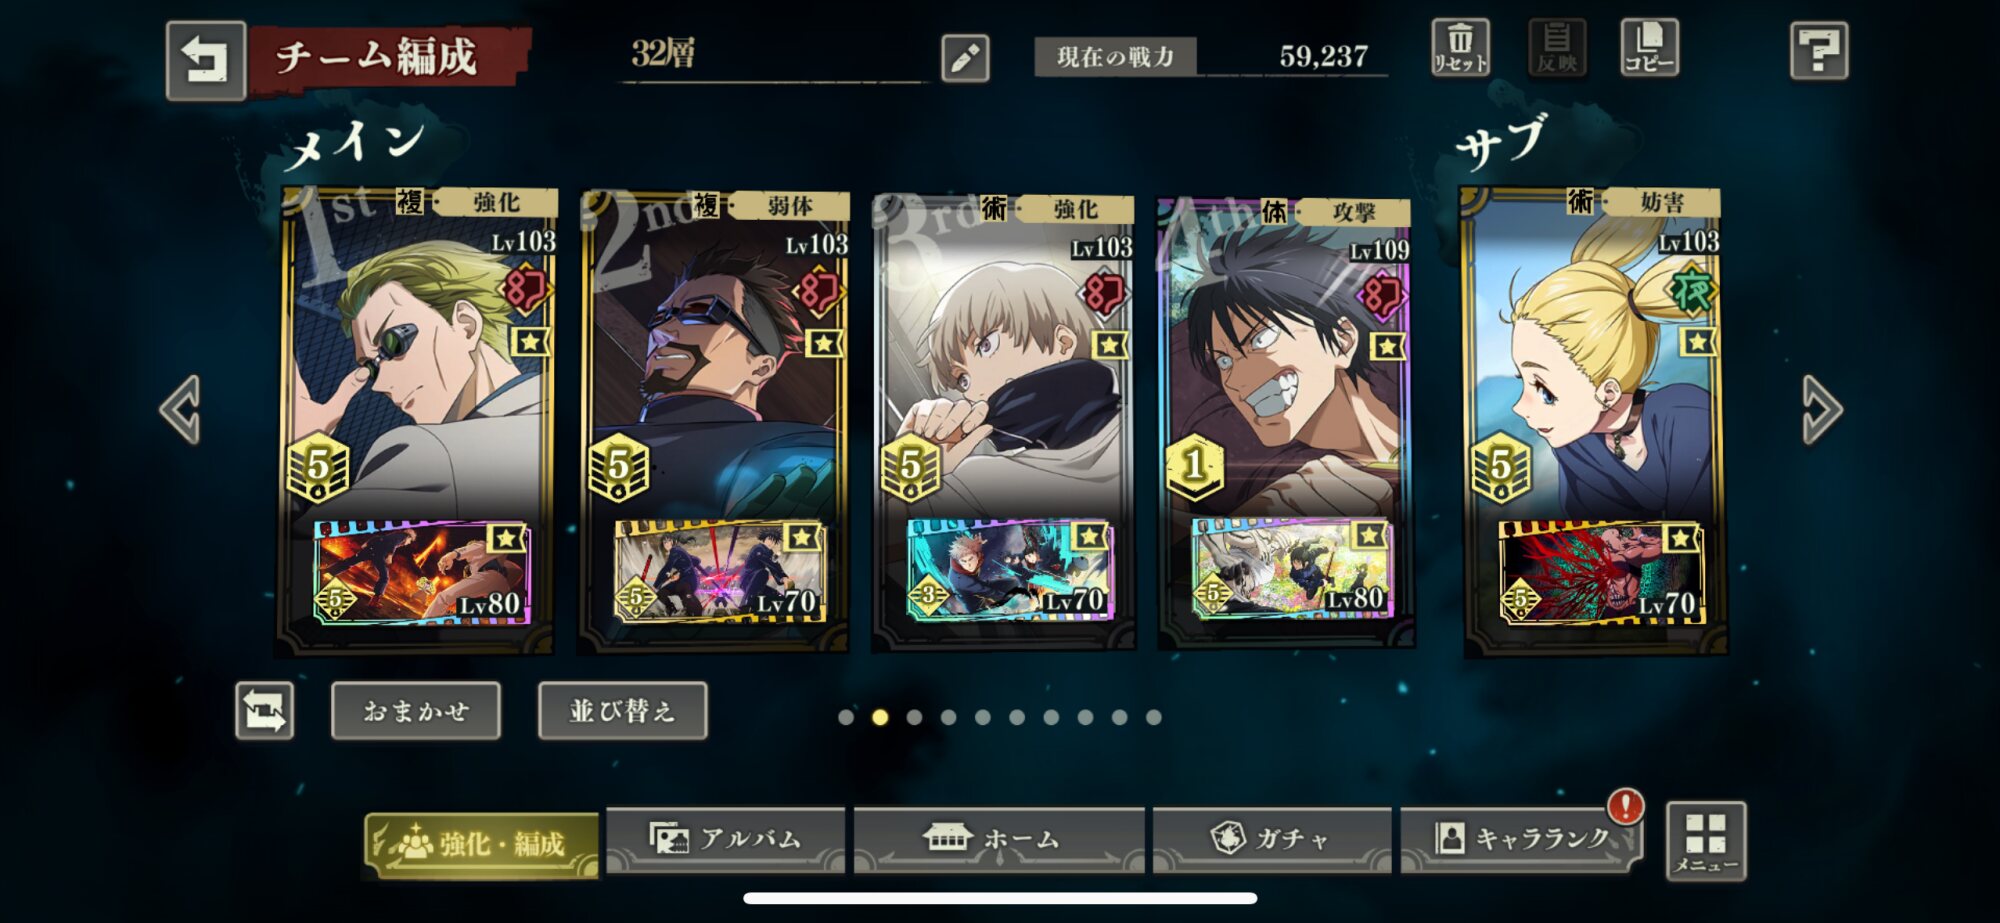2000x923 pixels.
Task: Switch to the ガチャ tab
Action: (x=1272, y=839)
